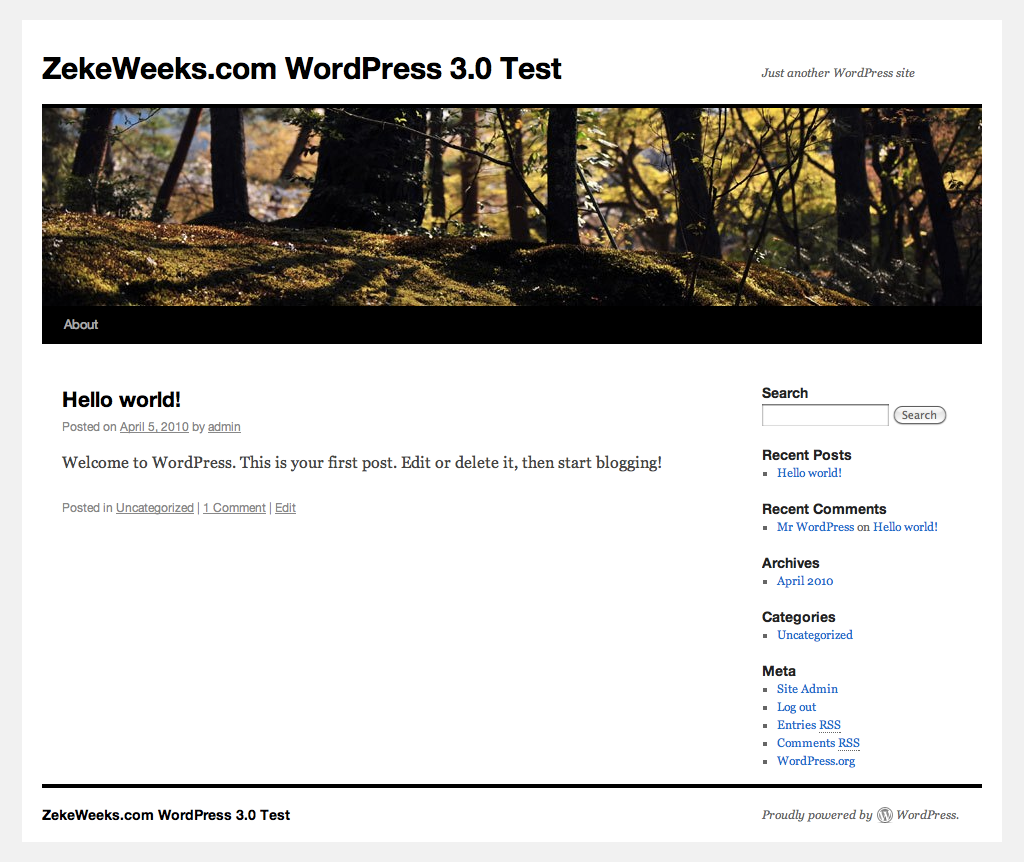The width and height of the screenshot is (1024, 862).
Task: Click the WordPress logo icon in footer
Action: [x=885, y=815]
